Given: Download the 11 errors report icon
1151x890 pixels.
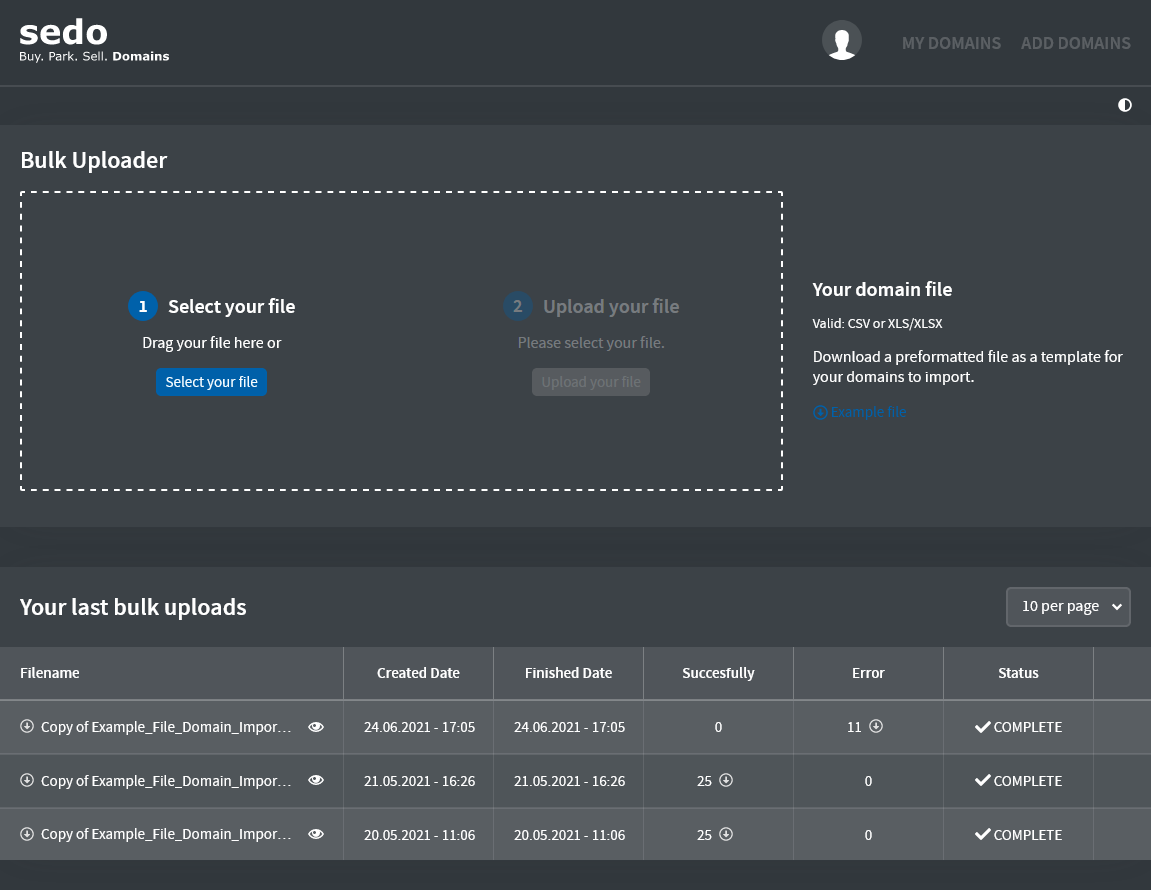Looking at the screenshot, I should point(876,727).
